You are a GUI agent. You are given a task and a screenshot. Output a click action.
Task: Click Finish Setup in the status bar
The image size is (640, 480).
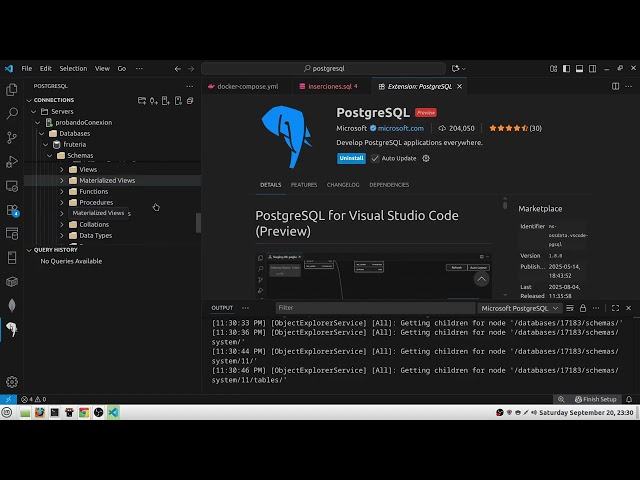[596, 399]
